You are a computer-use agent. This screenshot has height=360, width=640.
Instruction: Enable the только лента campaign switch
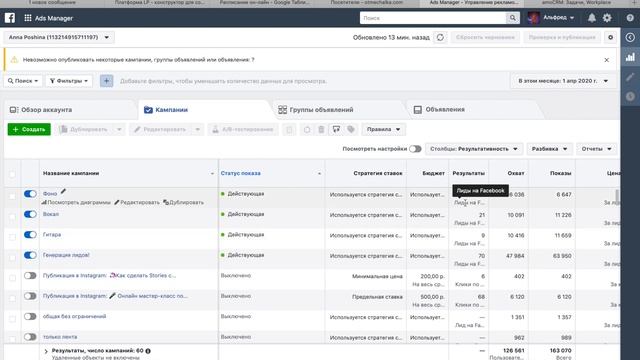point(30,337)
